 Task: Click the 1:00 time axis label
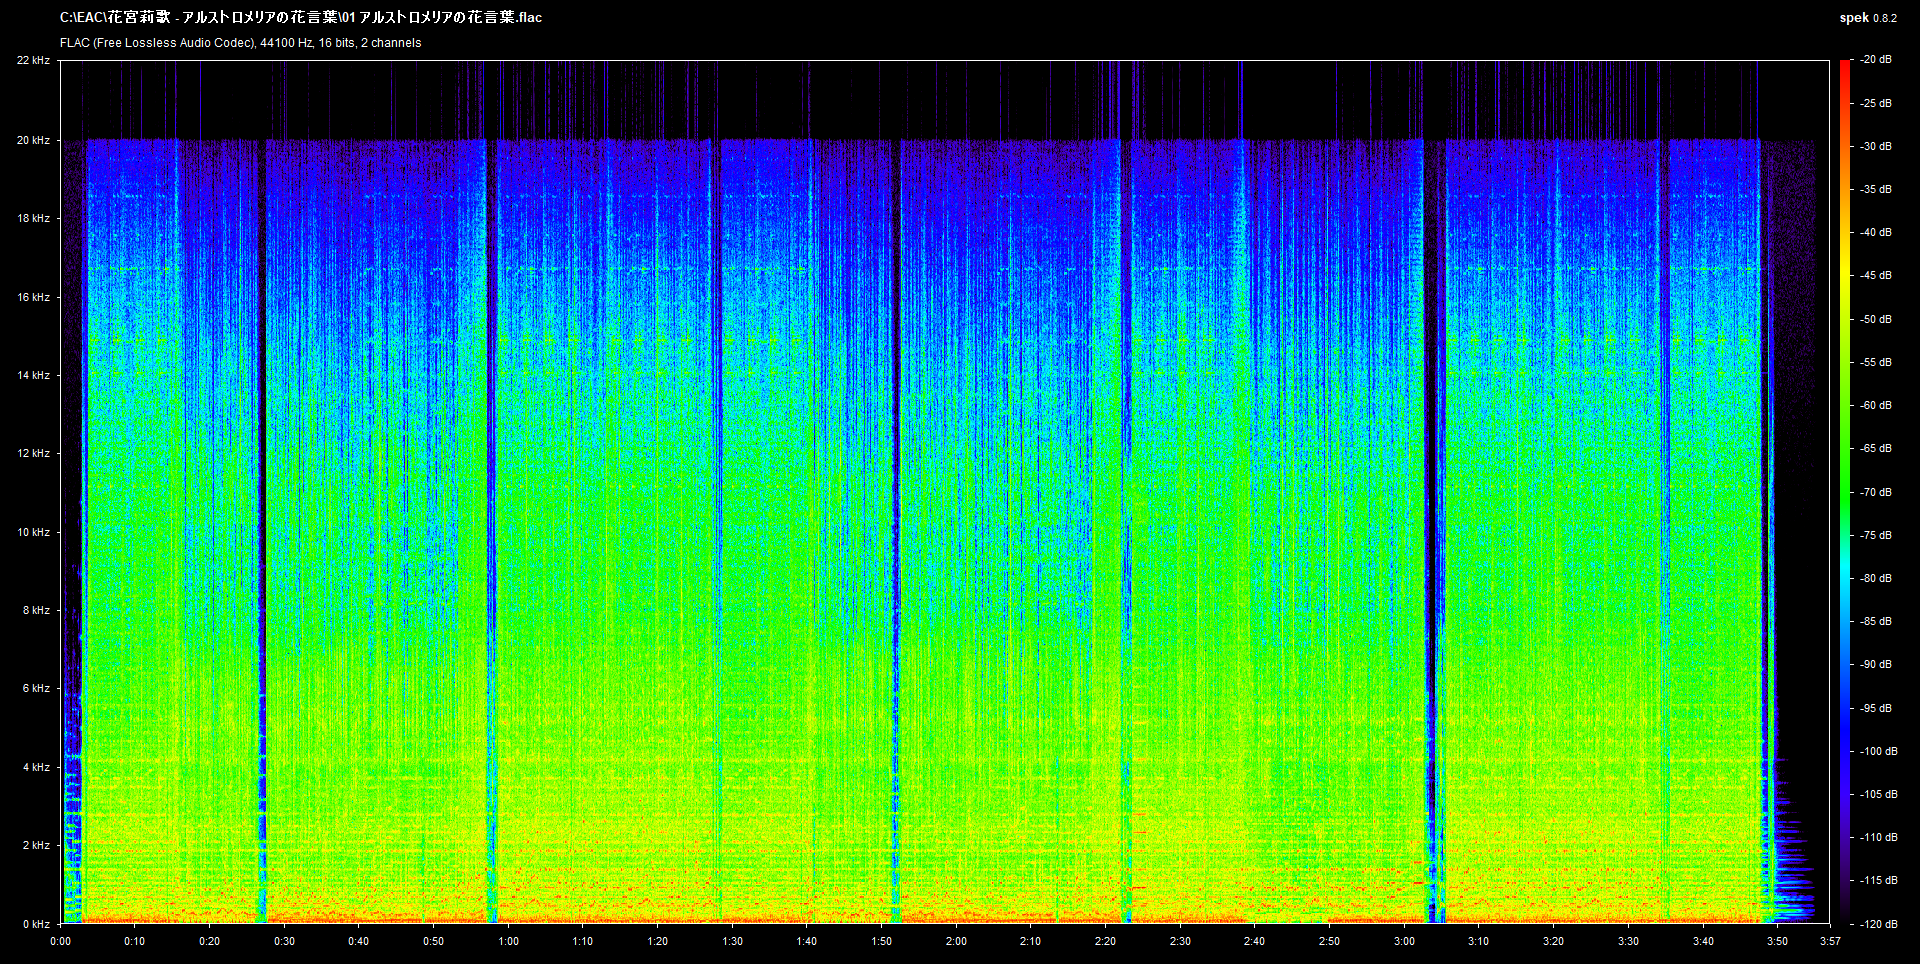(x=508, y=941)
